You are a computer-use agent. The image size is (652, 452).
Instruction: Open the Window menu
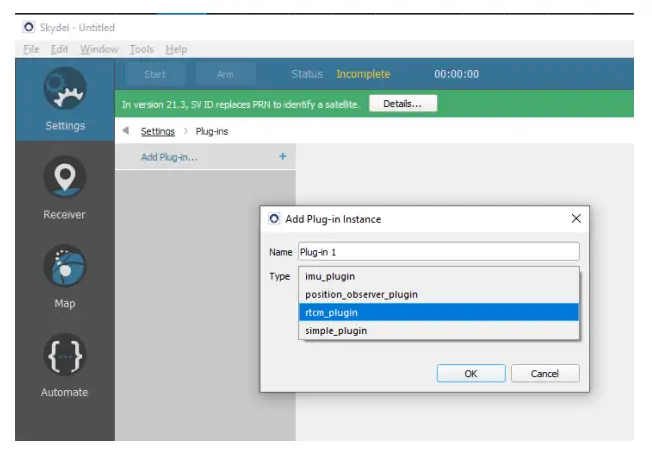[99, 49]
